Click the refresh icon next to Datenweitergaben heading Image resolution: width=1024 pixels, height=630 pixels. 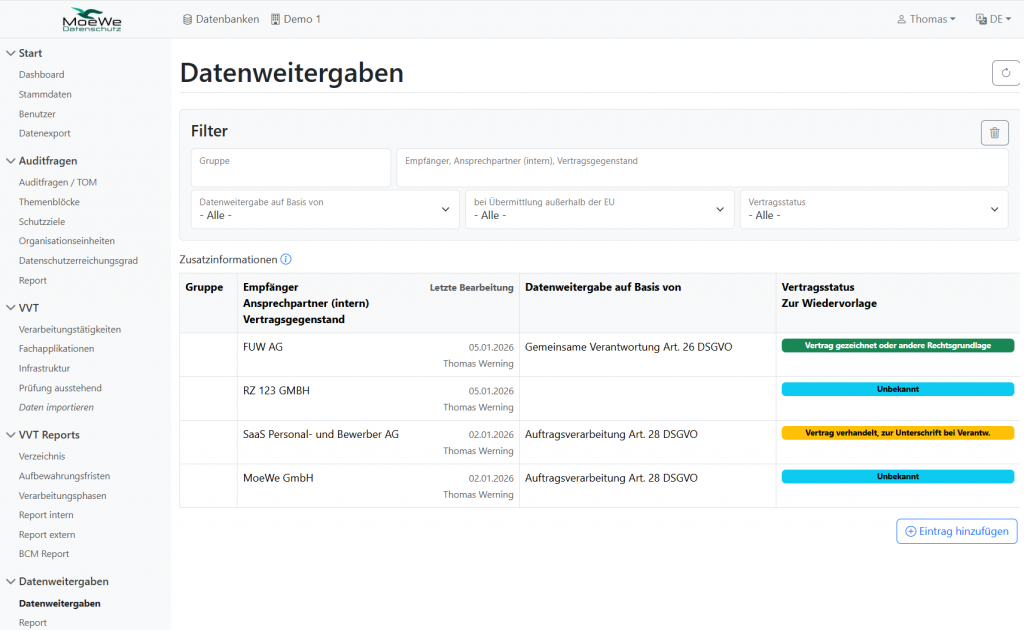tap(1005, 73)
